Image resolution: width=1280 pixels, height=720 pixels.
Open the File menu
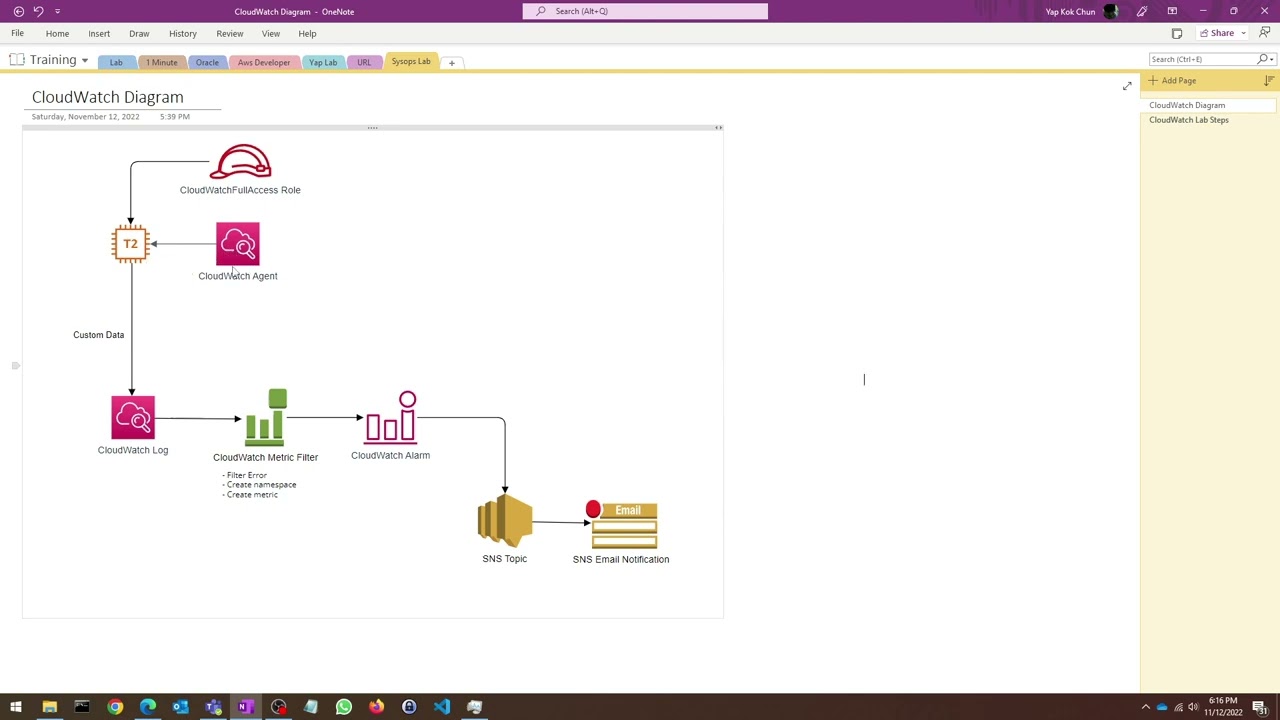pyautogui.click(x=17, y=33)
